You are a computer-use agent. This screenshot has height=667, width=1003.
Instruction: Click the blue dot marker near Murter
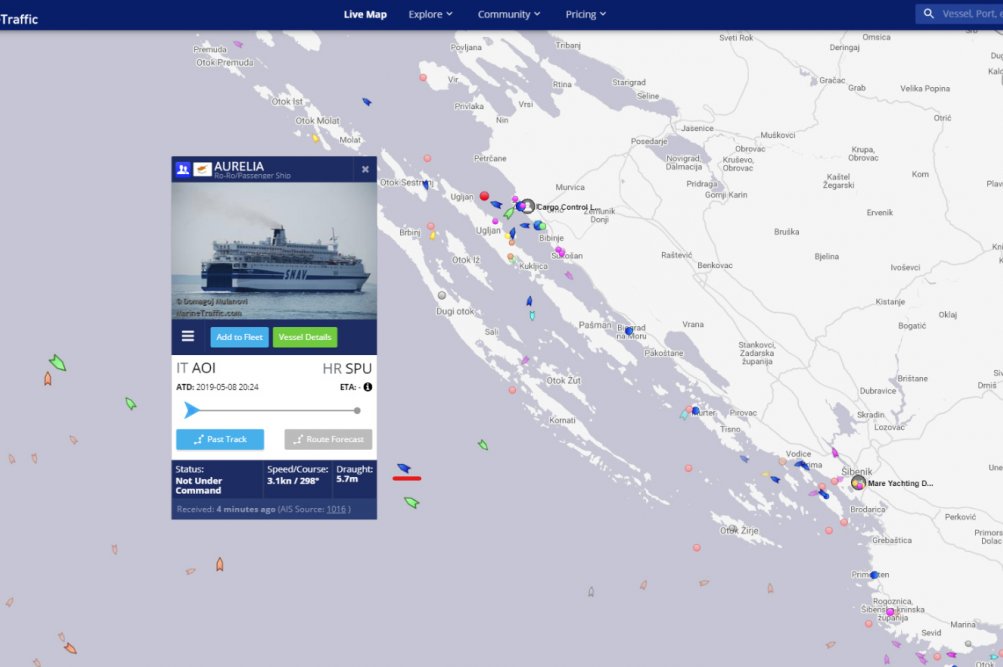[x=696, y=411]
